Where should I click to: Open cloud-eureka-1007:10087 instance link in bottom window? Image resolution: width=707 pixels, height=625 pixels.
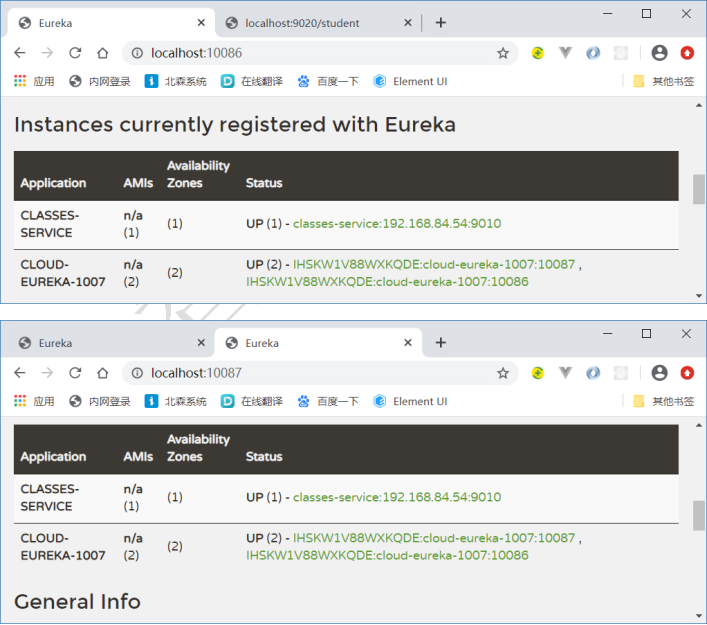[434, 538]
